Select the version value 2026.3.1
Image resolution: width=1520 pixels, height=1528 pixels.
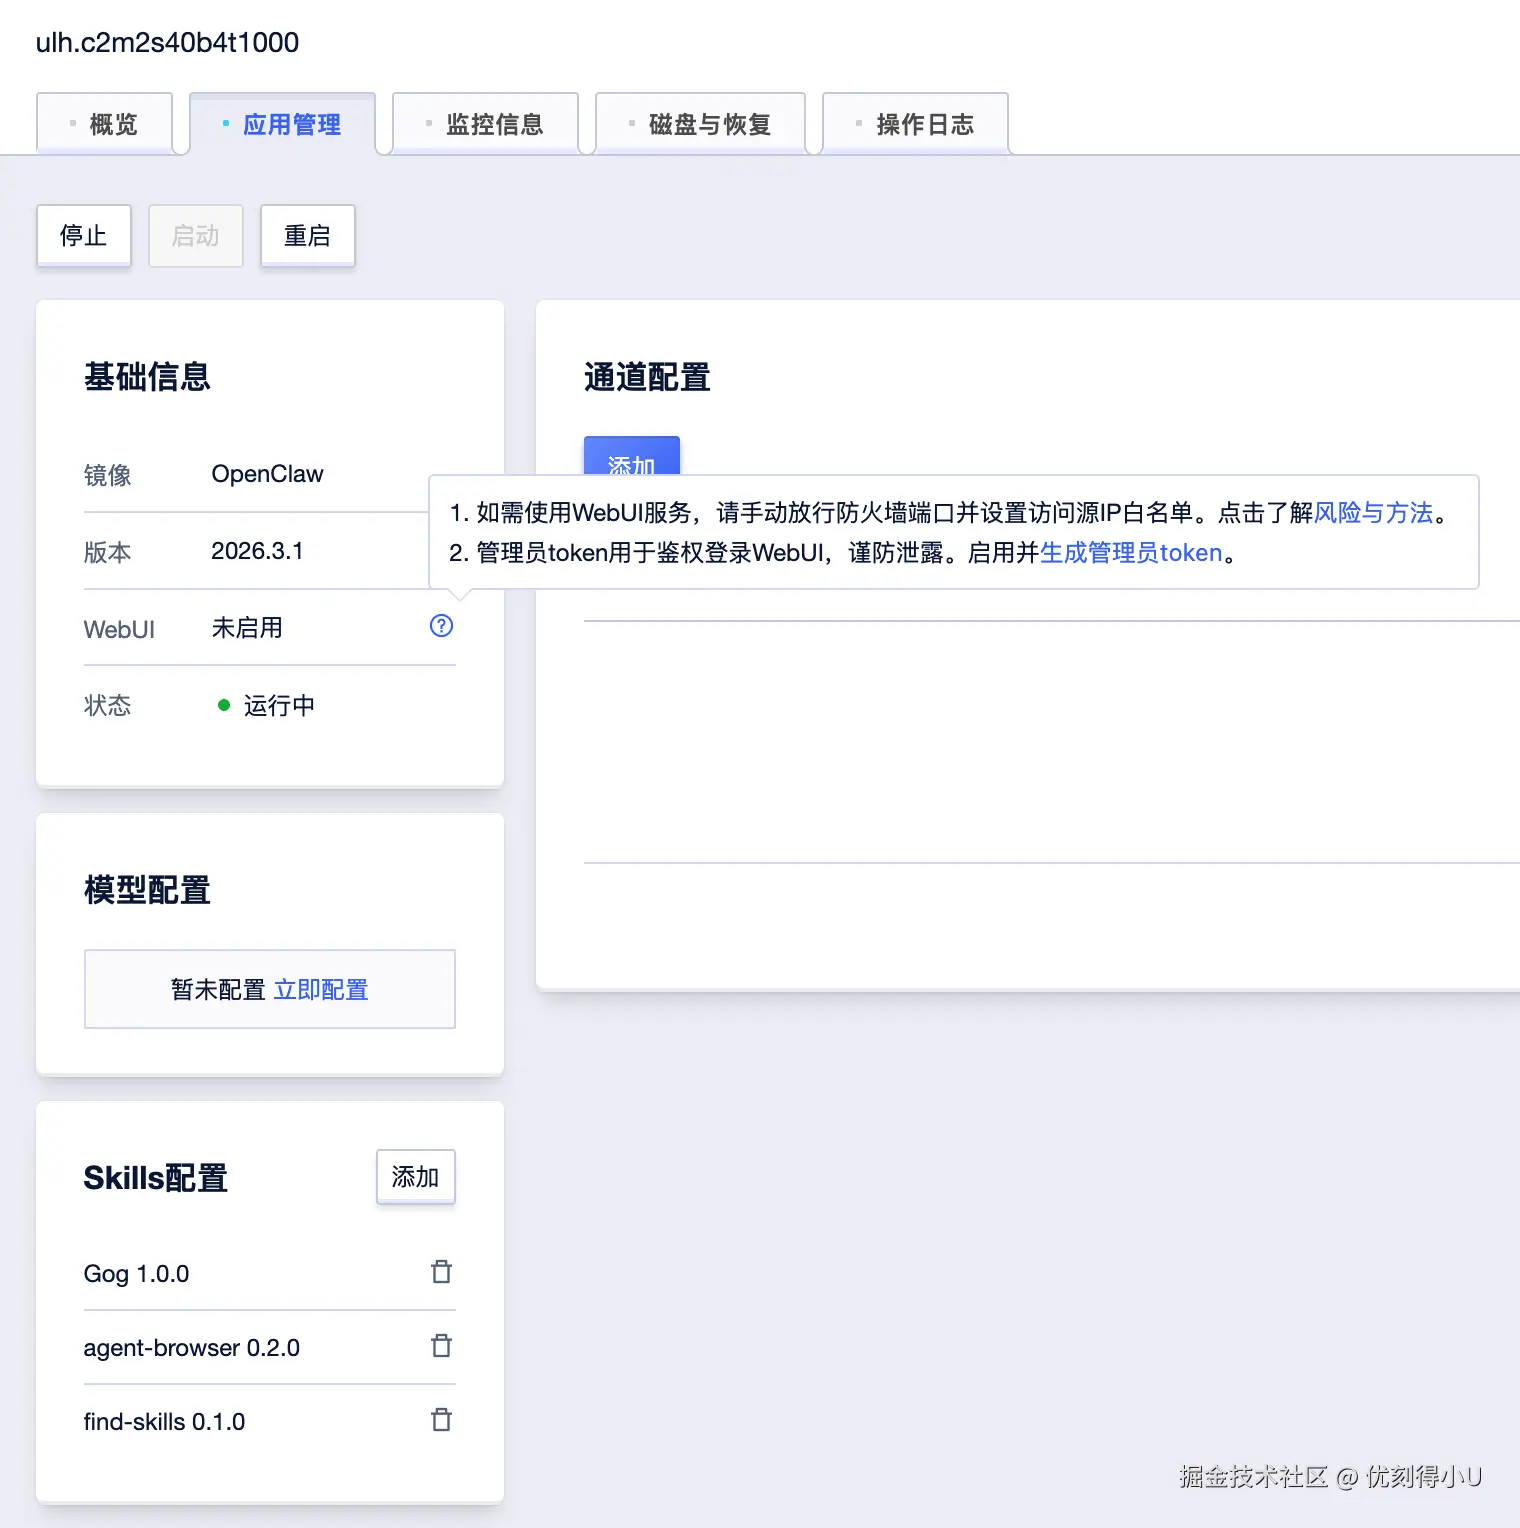[257, 551]
